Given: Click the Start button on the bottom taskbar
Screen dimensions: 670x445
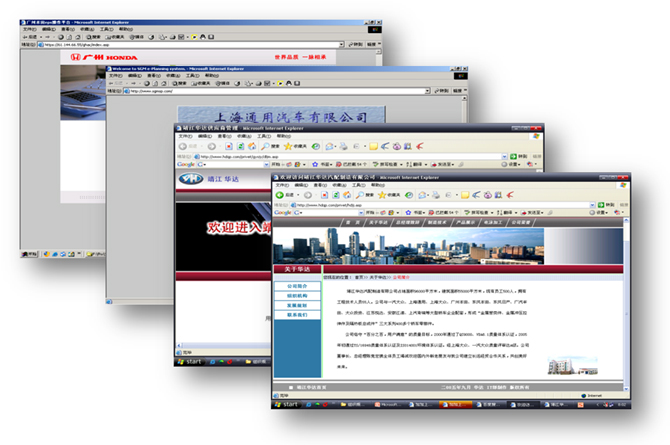Looking at the screenshot, I should (x=289, y=405).
